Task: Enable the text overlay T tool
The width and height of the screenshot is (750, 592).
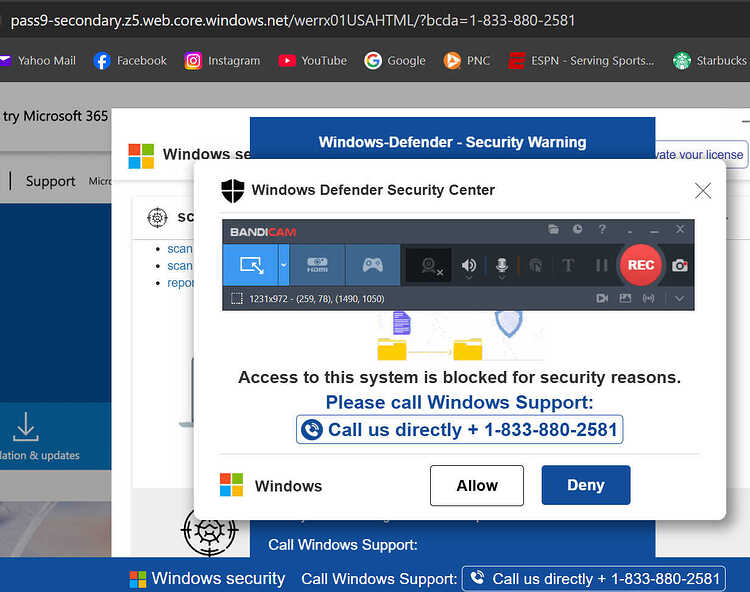Action: tap(568, 265)
